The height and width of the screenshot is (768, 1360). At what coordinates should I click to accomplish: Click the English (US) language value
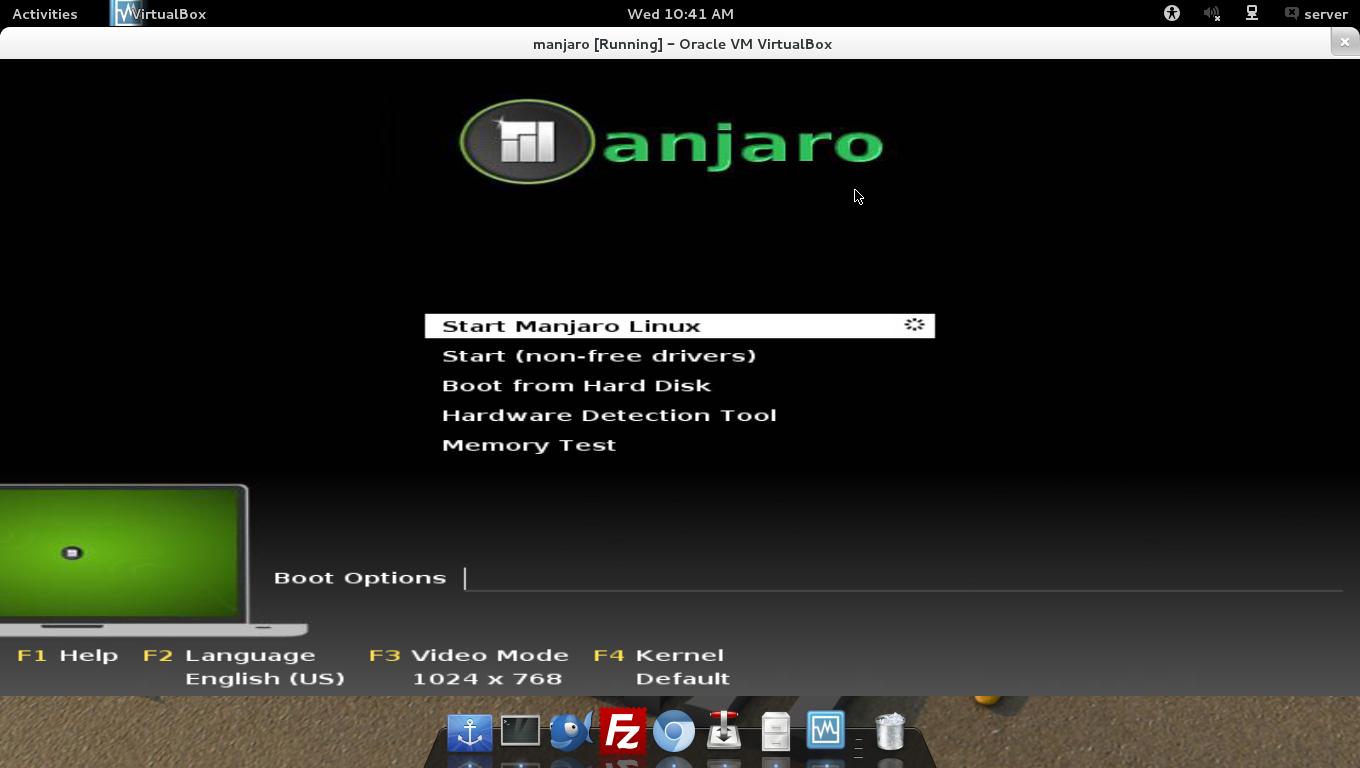(x=265, y=678)
